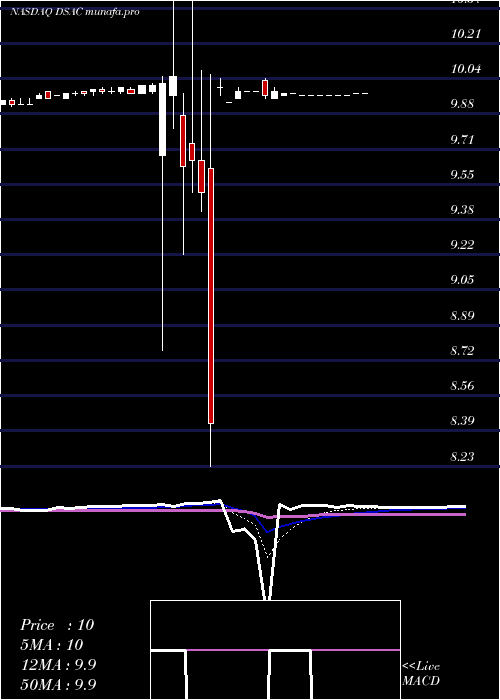
Task: Click the '12MA : 9.9' readout
Action: pyautogui.click(x=58, y=665)
